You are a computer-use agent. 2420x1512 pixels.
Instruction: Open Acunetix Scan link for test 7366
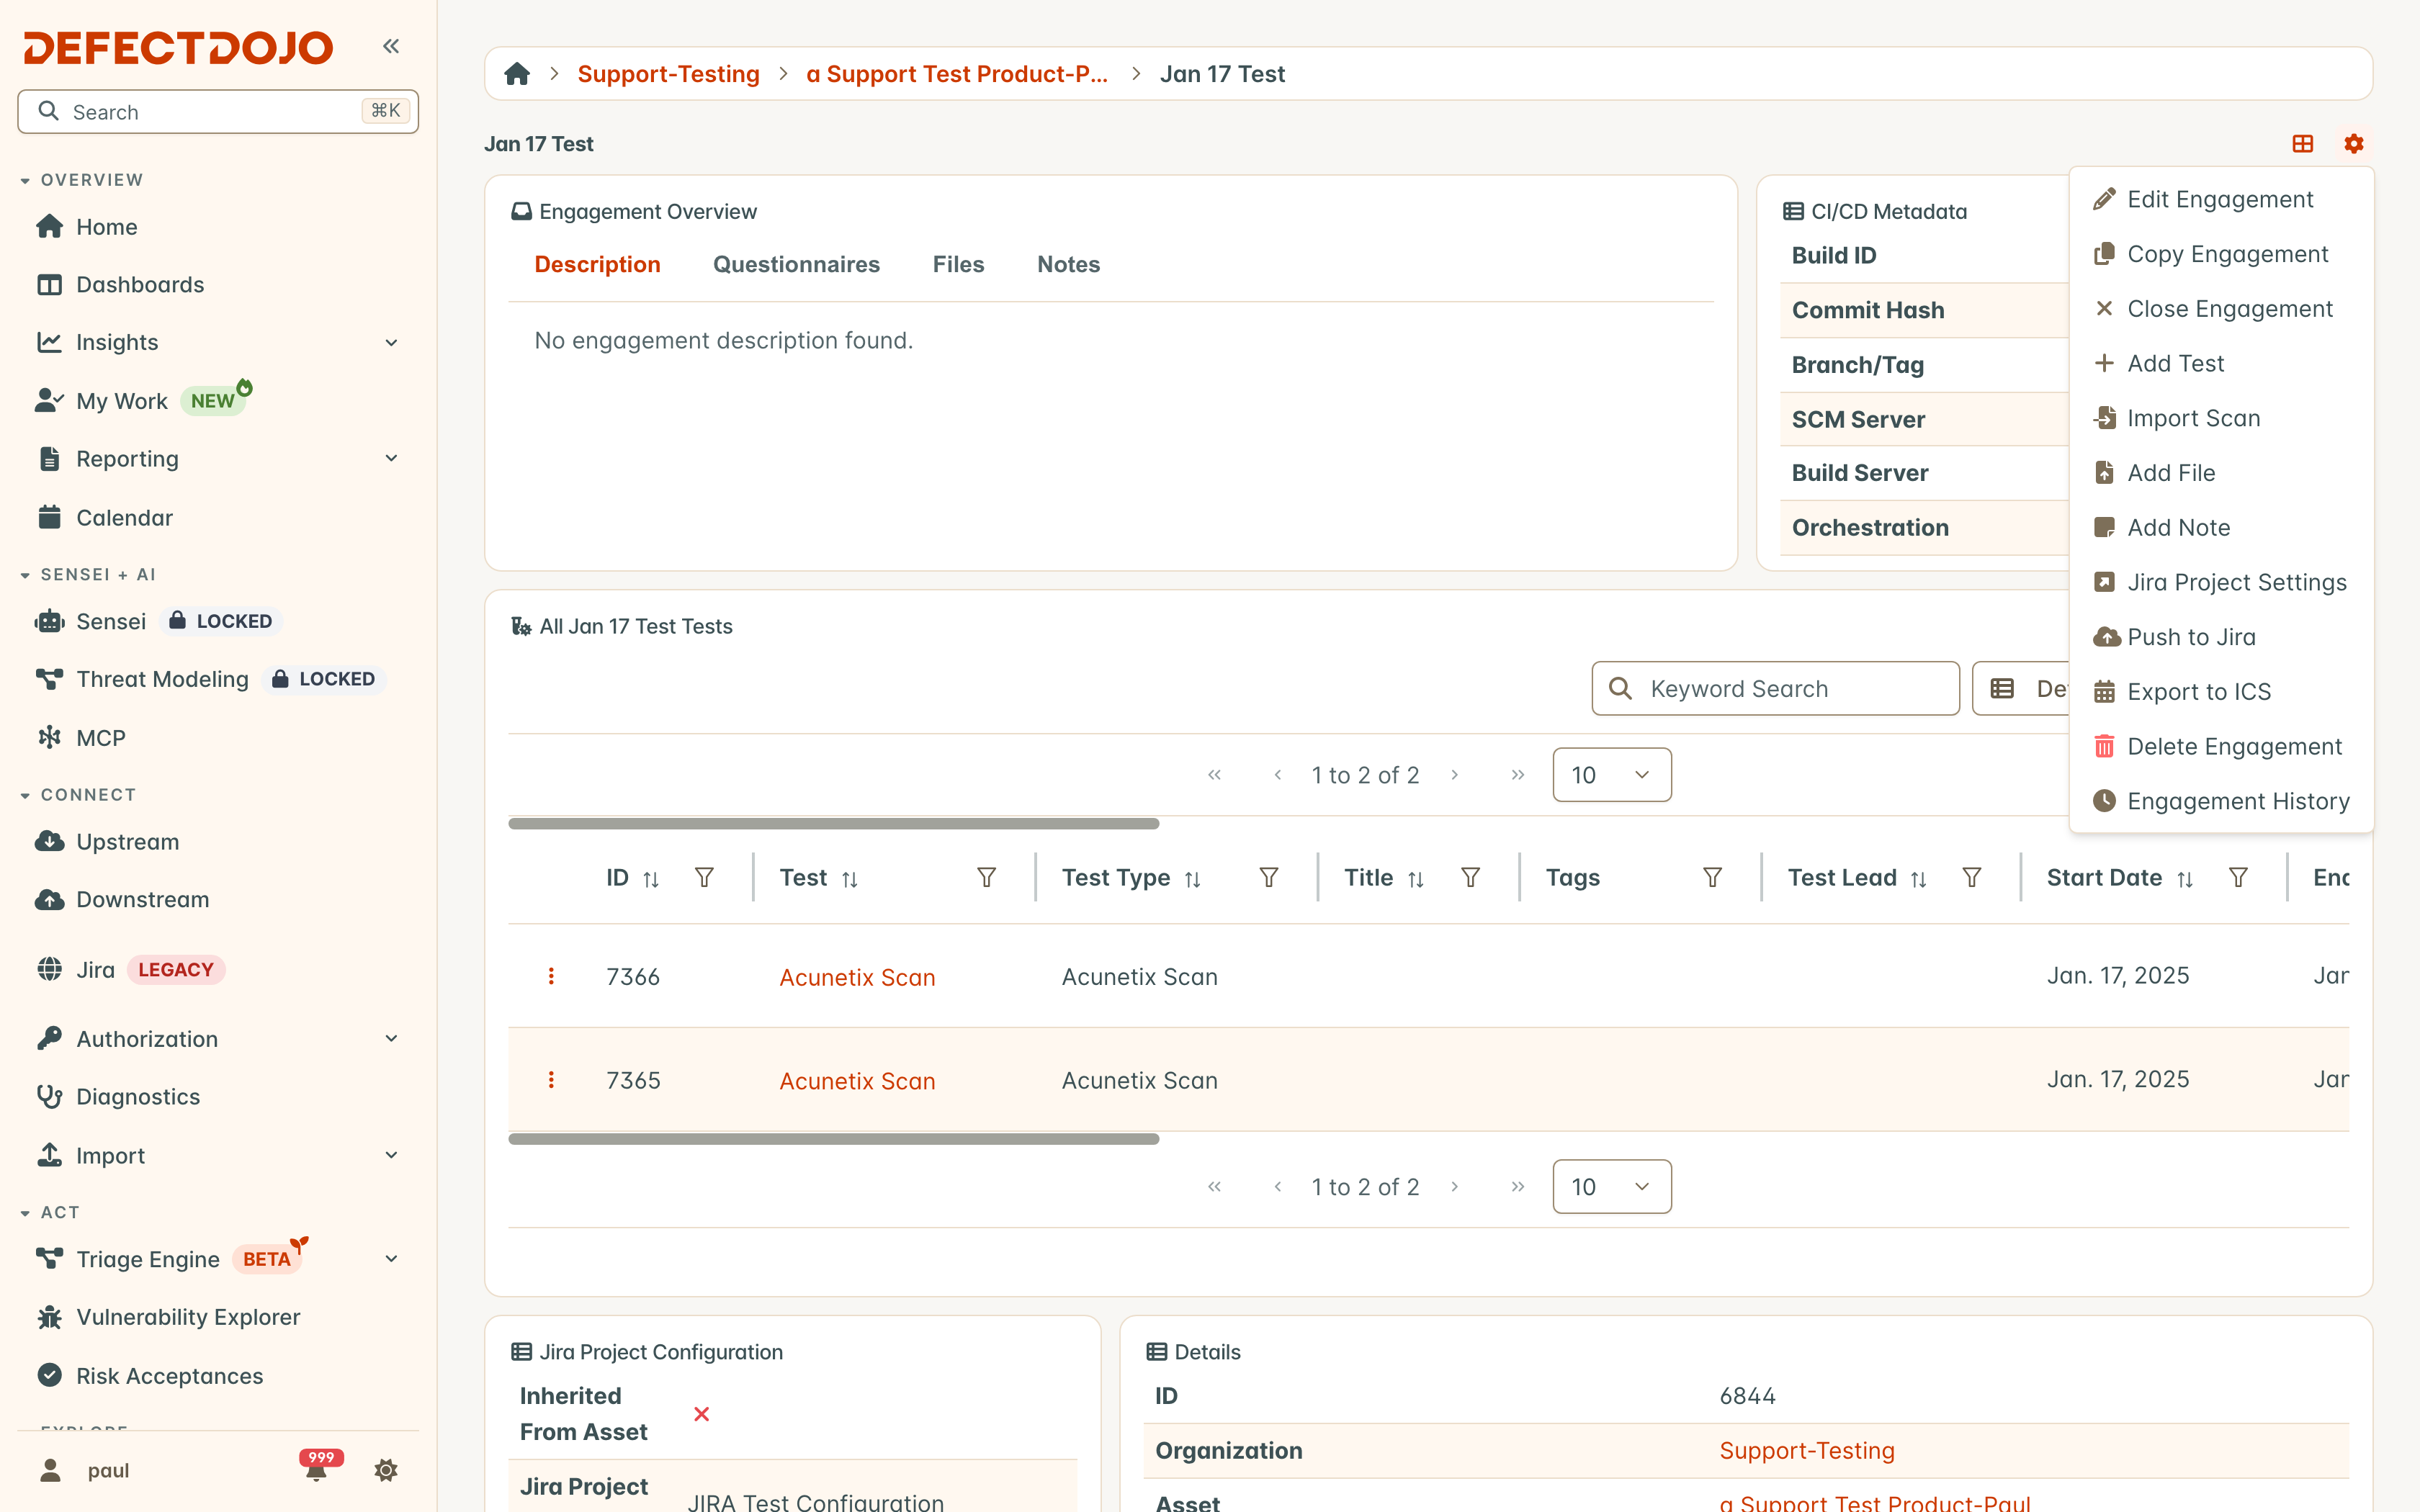857,977
